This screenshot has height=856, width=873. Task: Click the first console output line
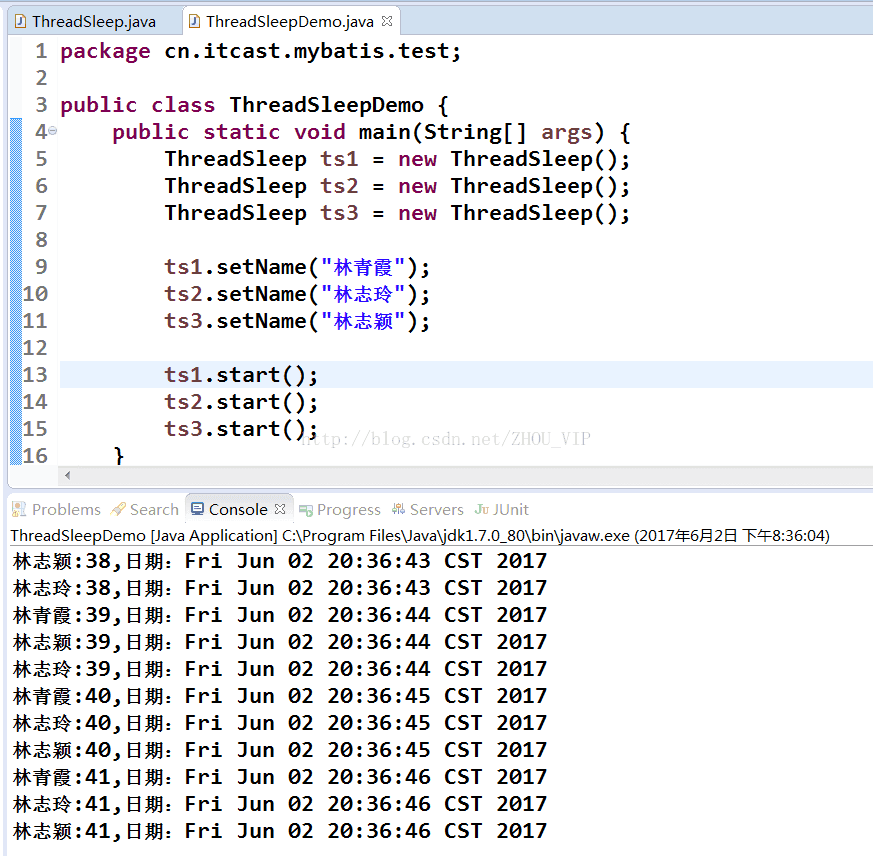point(280,561)
